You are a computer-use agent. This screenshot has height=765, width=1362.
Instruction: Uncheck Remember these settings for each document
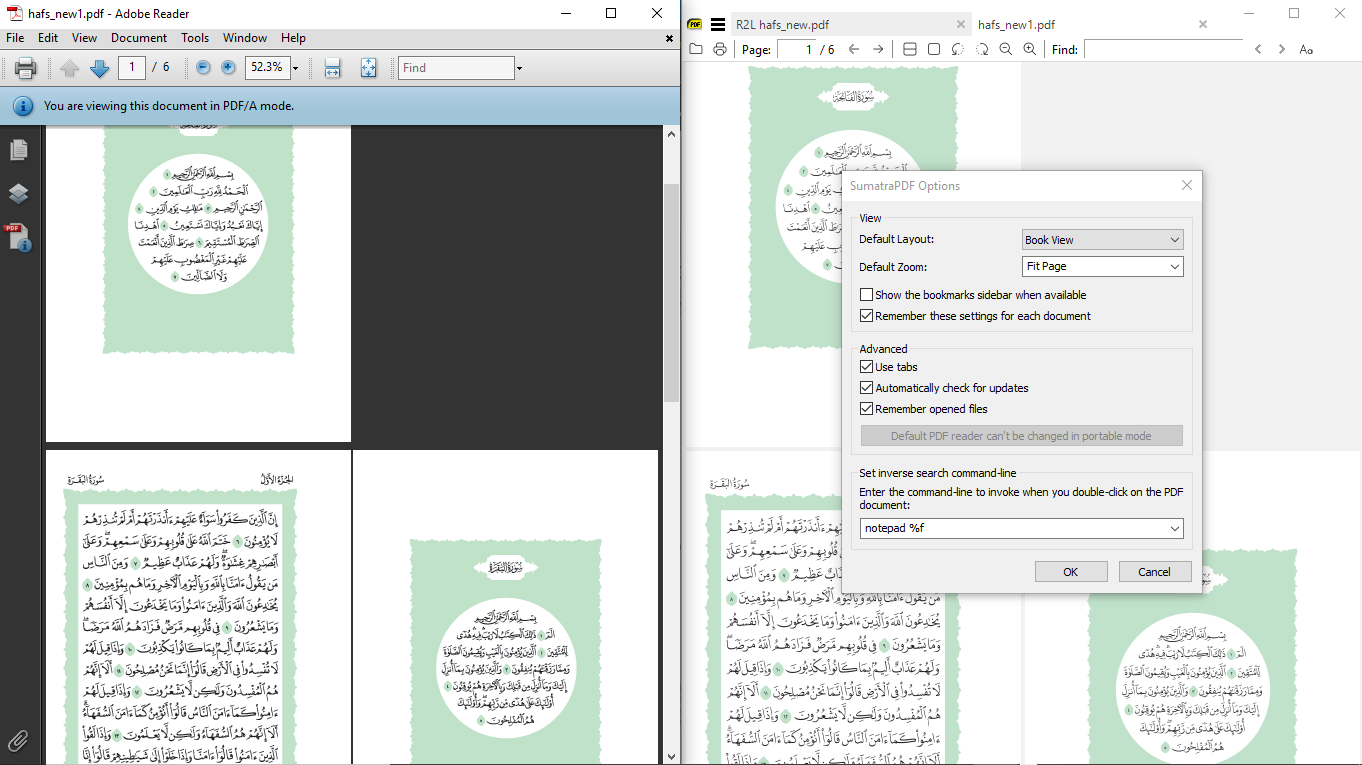coord(867,316)
